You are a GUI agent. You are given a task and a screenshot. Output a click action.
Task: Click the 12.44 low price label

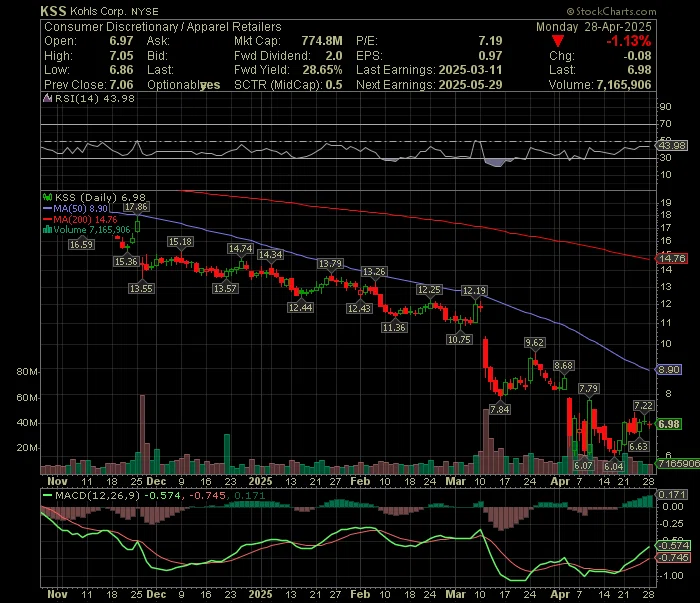click(x=300, y=308)
